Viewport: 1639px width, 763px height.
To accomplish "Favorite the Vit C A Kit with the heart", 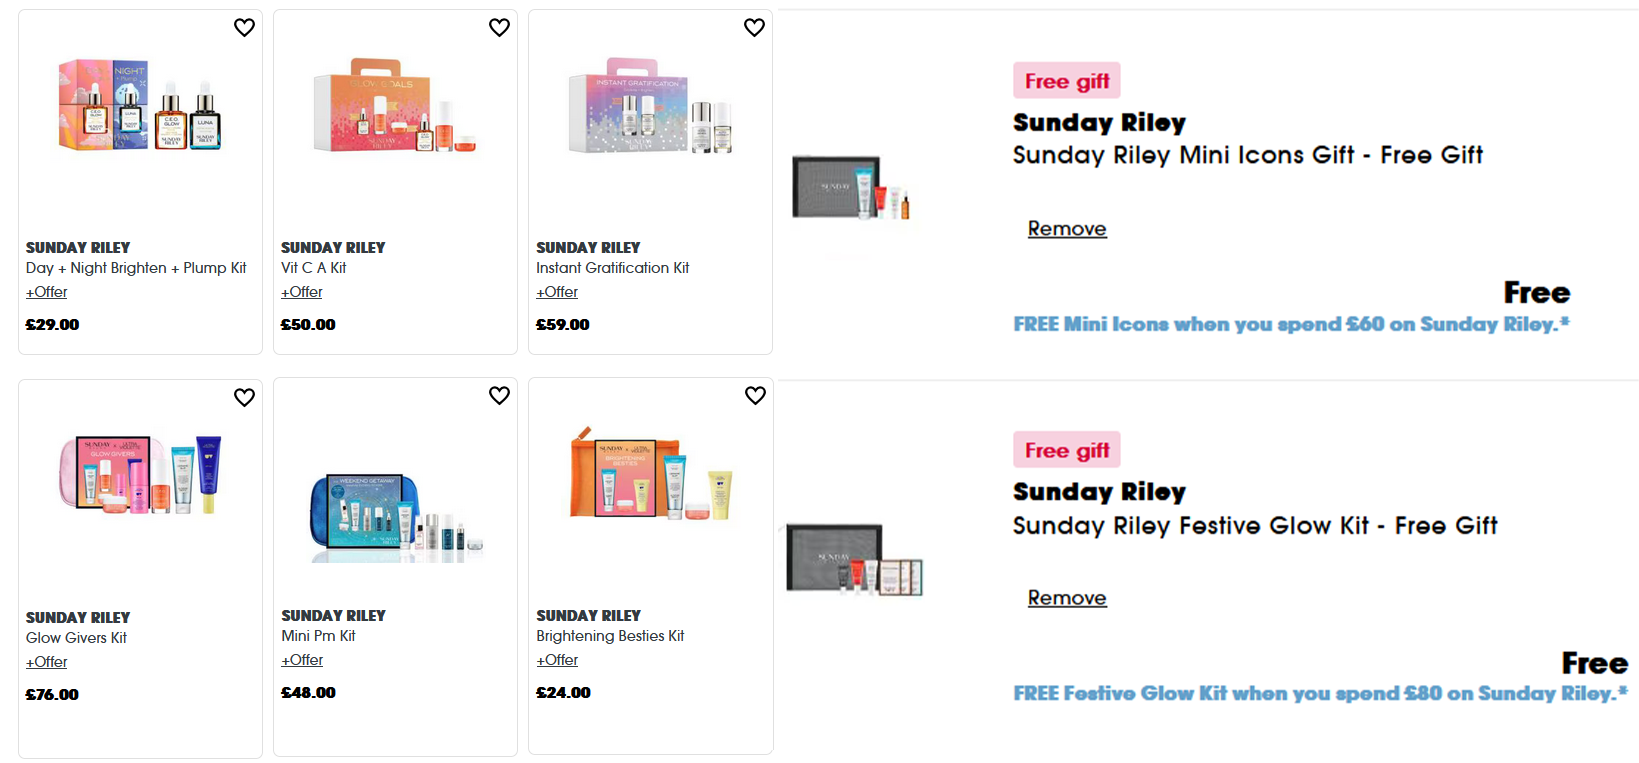I will click(x=499, y=28).
